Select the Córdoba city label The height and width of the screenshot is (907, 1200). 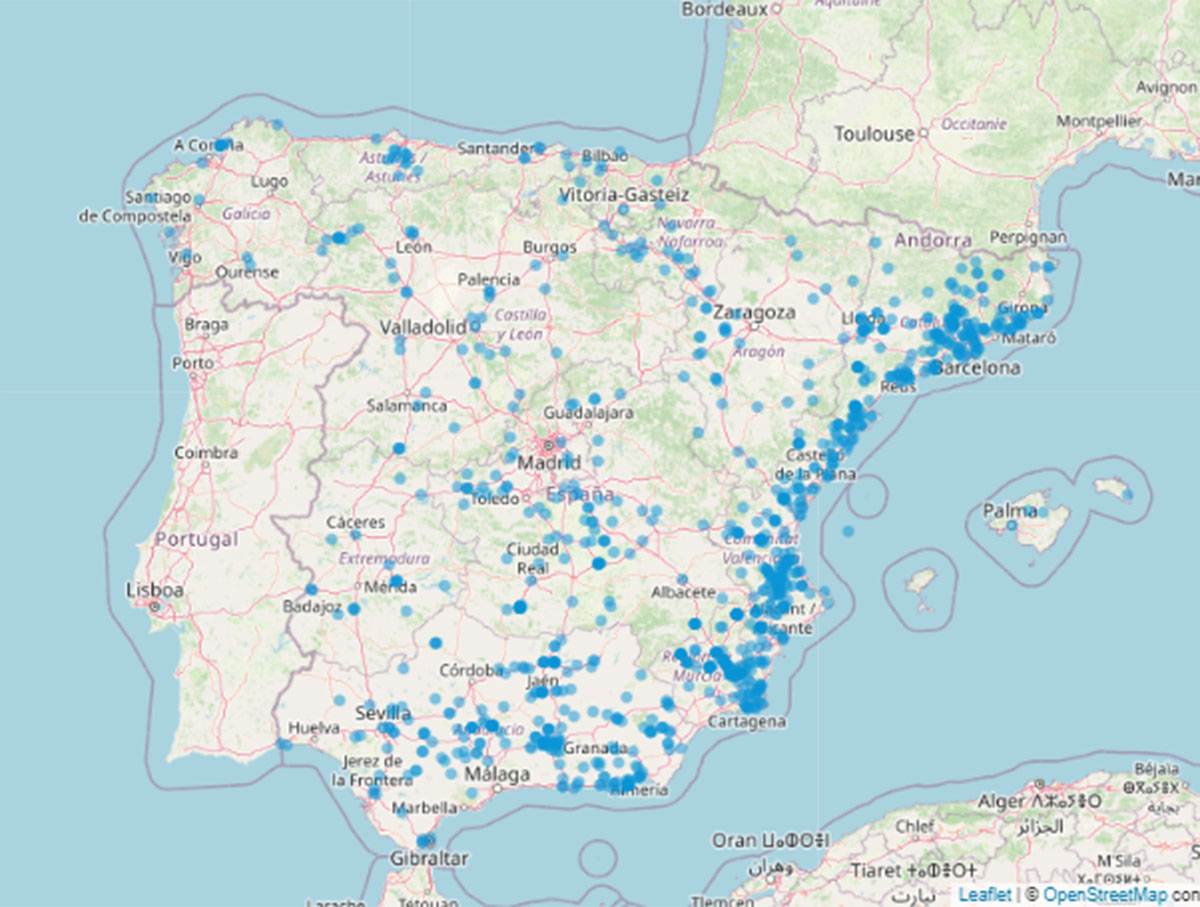470,670
